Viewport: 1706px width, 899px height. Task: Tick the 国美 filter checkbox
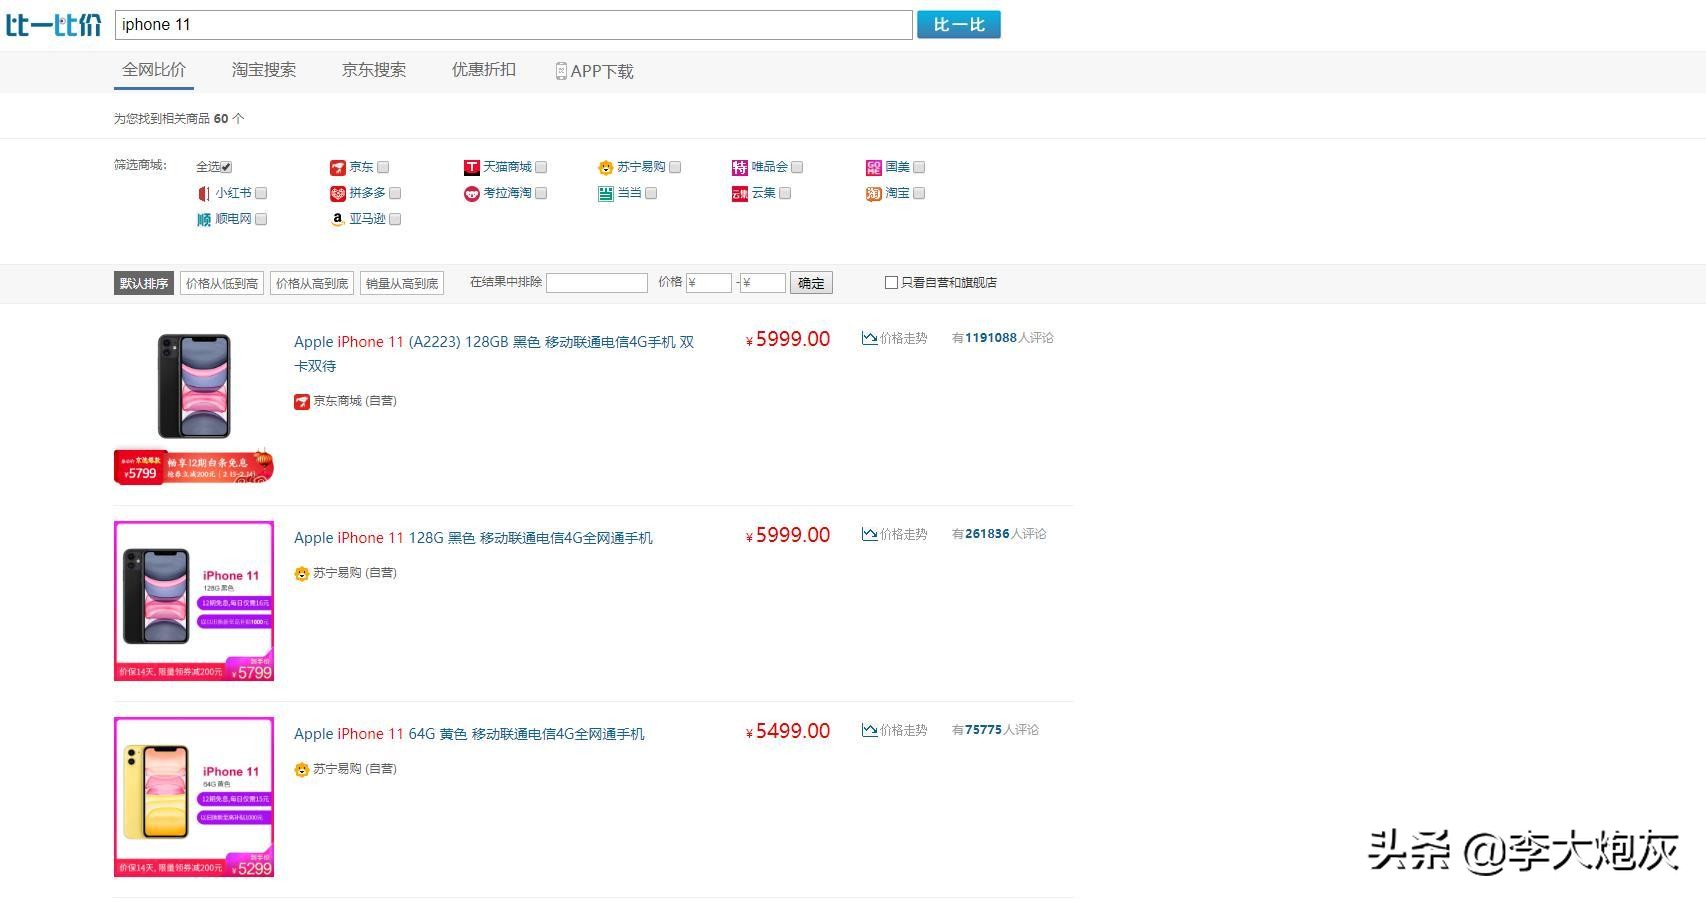[919, 167]
